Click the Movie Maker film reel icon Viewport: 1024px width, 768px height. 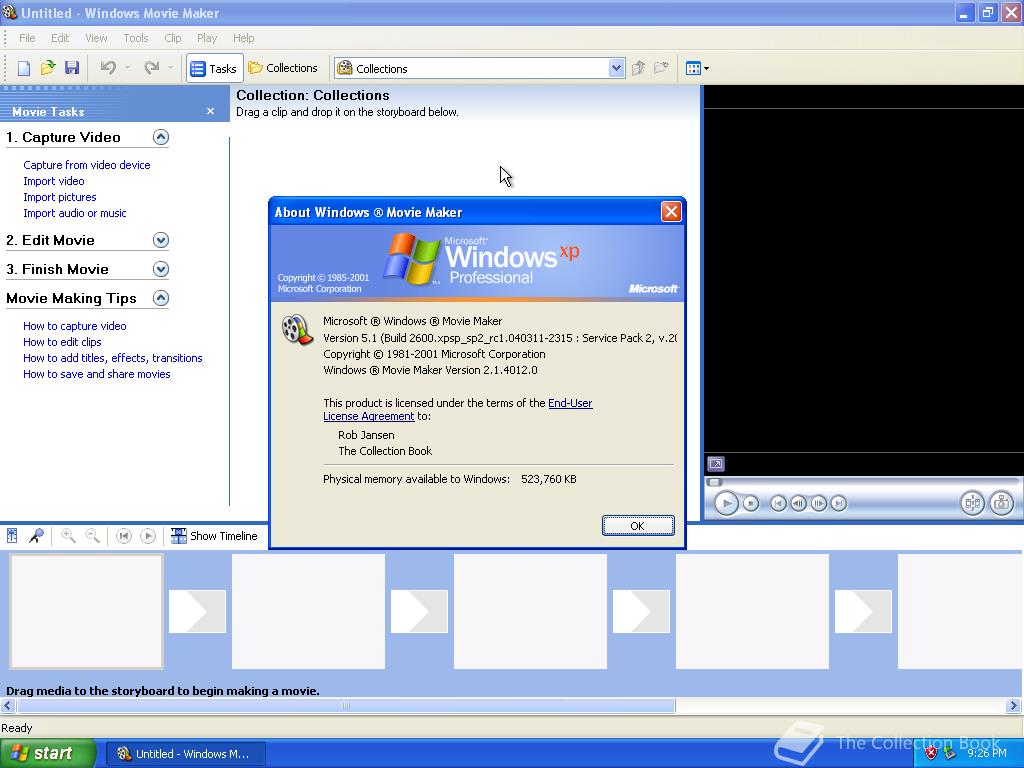297,328
